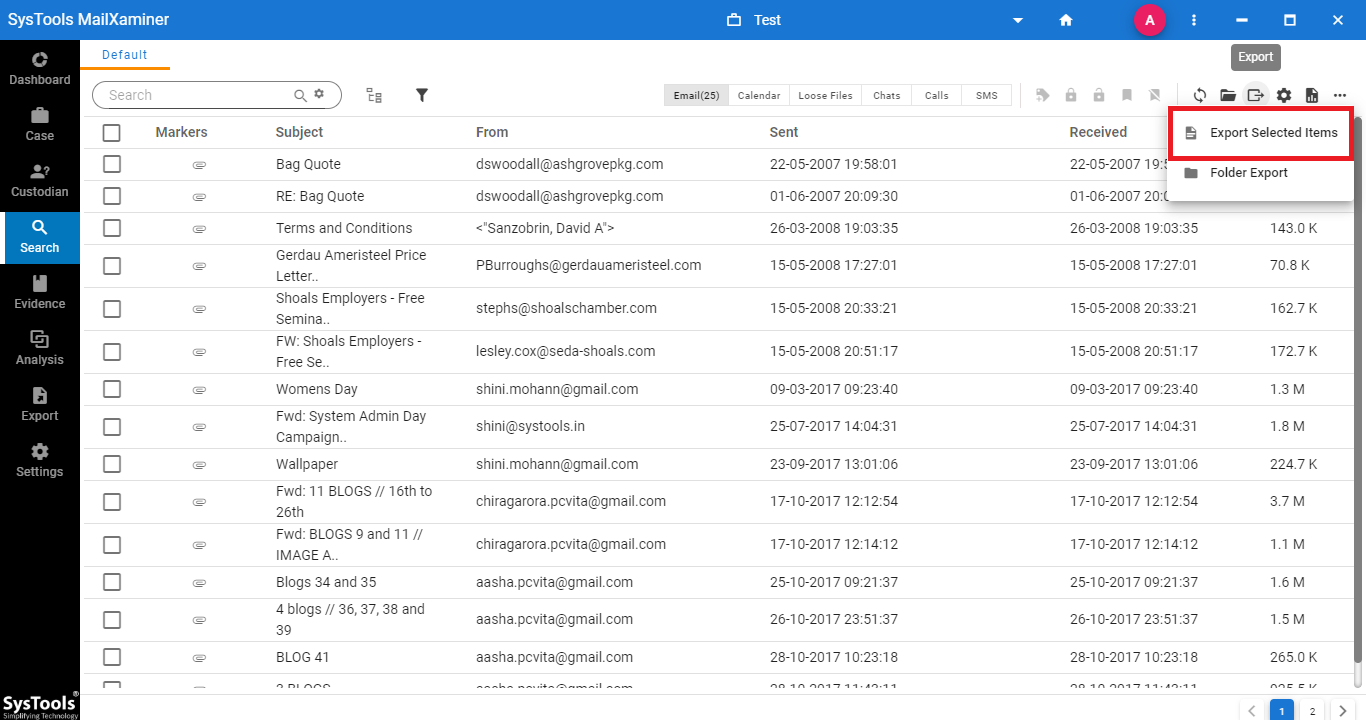The image size is (1366, 720).
Task: Switch to the Email(25) tab
Action: (696, 95)
